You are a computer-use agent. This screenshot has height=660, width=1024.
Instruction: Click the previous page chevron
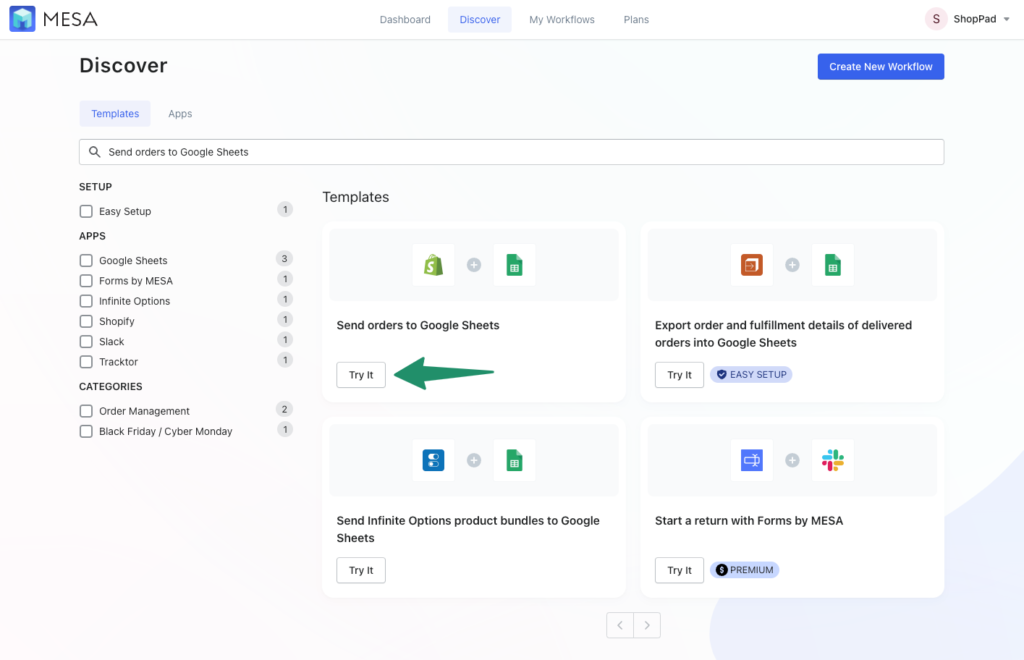point(619,624)
